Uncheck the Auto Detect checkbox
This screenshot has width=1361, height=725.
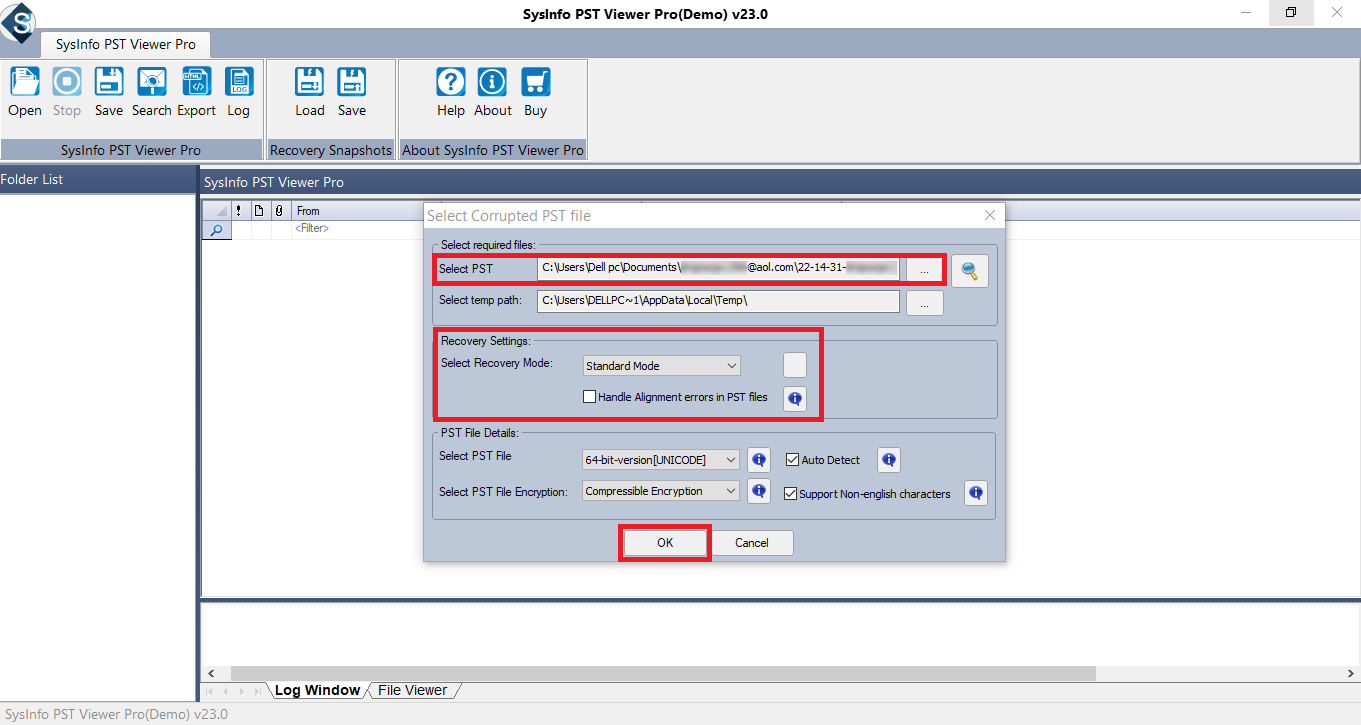click(x=793, y=460)
